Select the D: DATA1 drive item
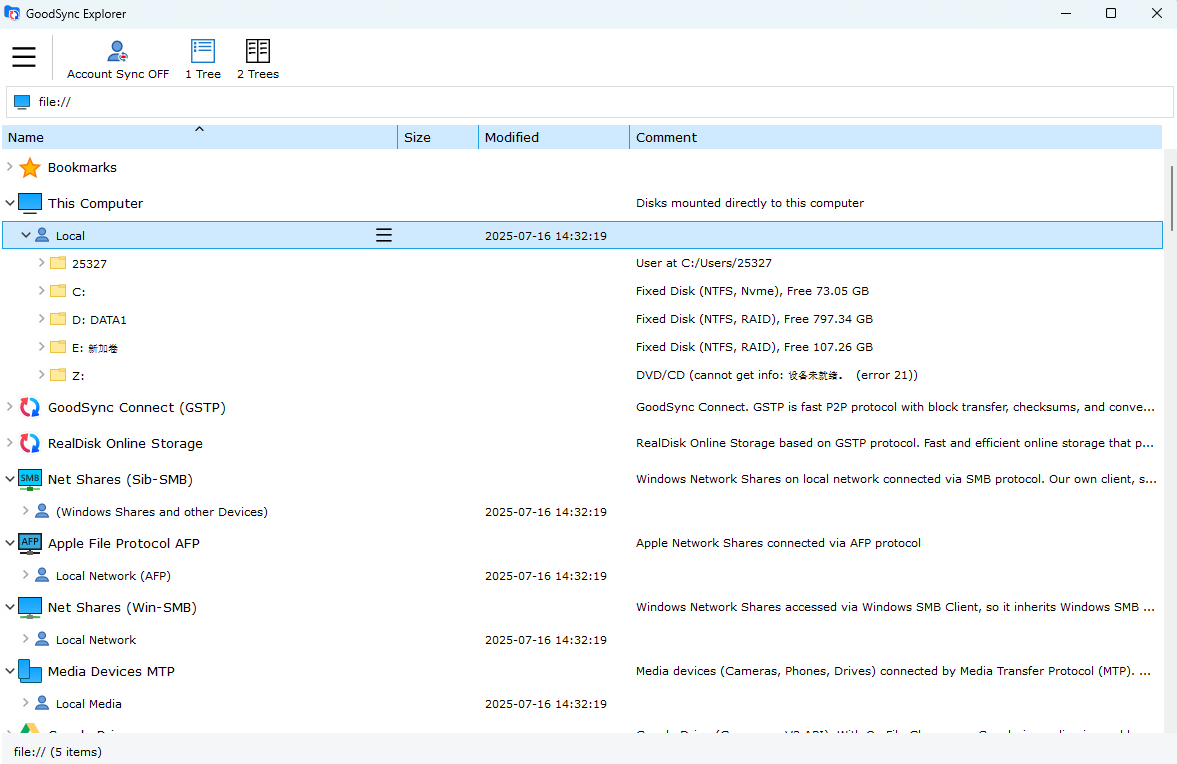The width and height of the screenshot is (1177, 764). 99,320
